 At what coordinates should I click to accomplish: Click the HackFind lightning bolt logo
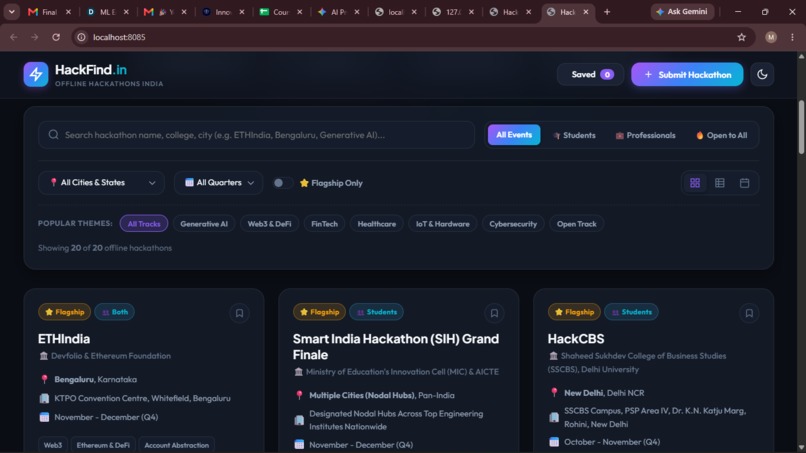[x=35, y=75]
